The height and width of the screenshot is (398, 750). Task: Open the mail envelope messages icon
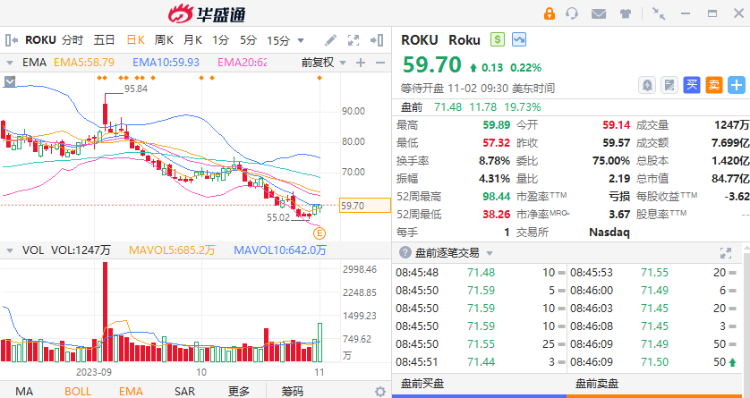[598, 14]
